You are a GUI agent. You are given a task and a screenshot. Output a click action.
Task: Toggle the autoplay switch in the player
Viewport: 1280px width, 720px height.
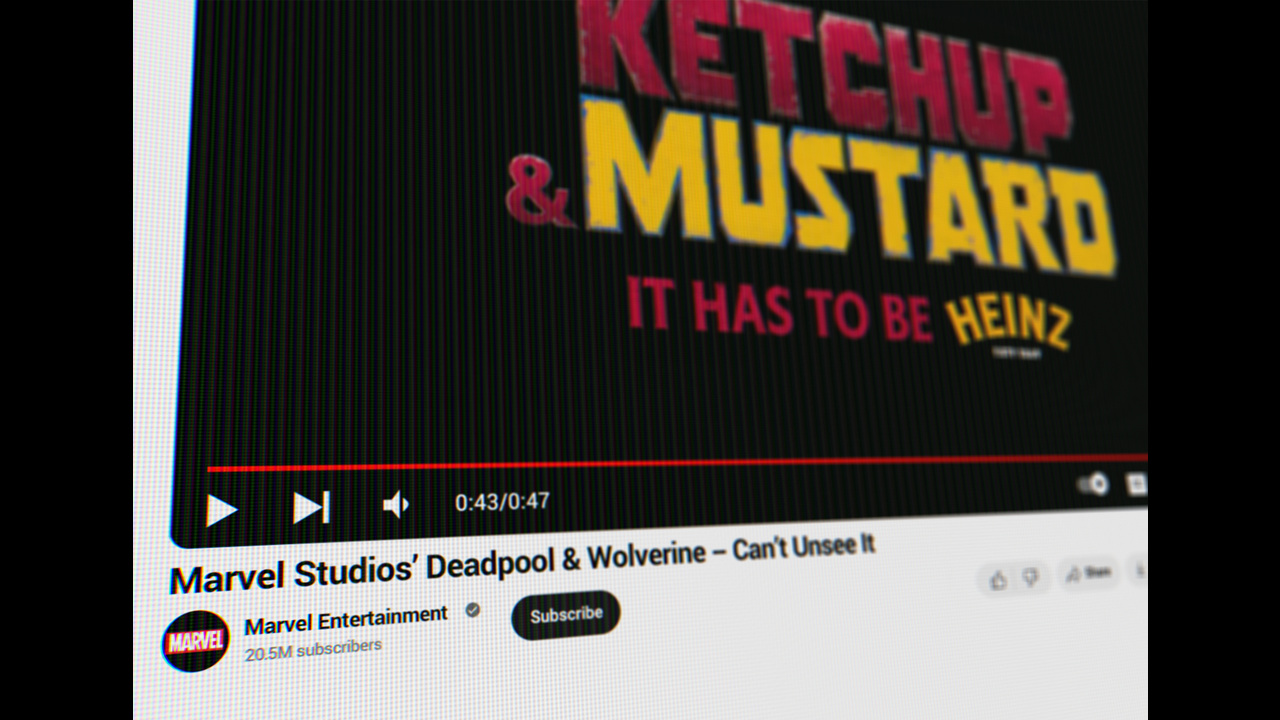pos(1092,485)
